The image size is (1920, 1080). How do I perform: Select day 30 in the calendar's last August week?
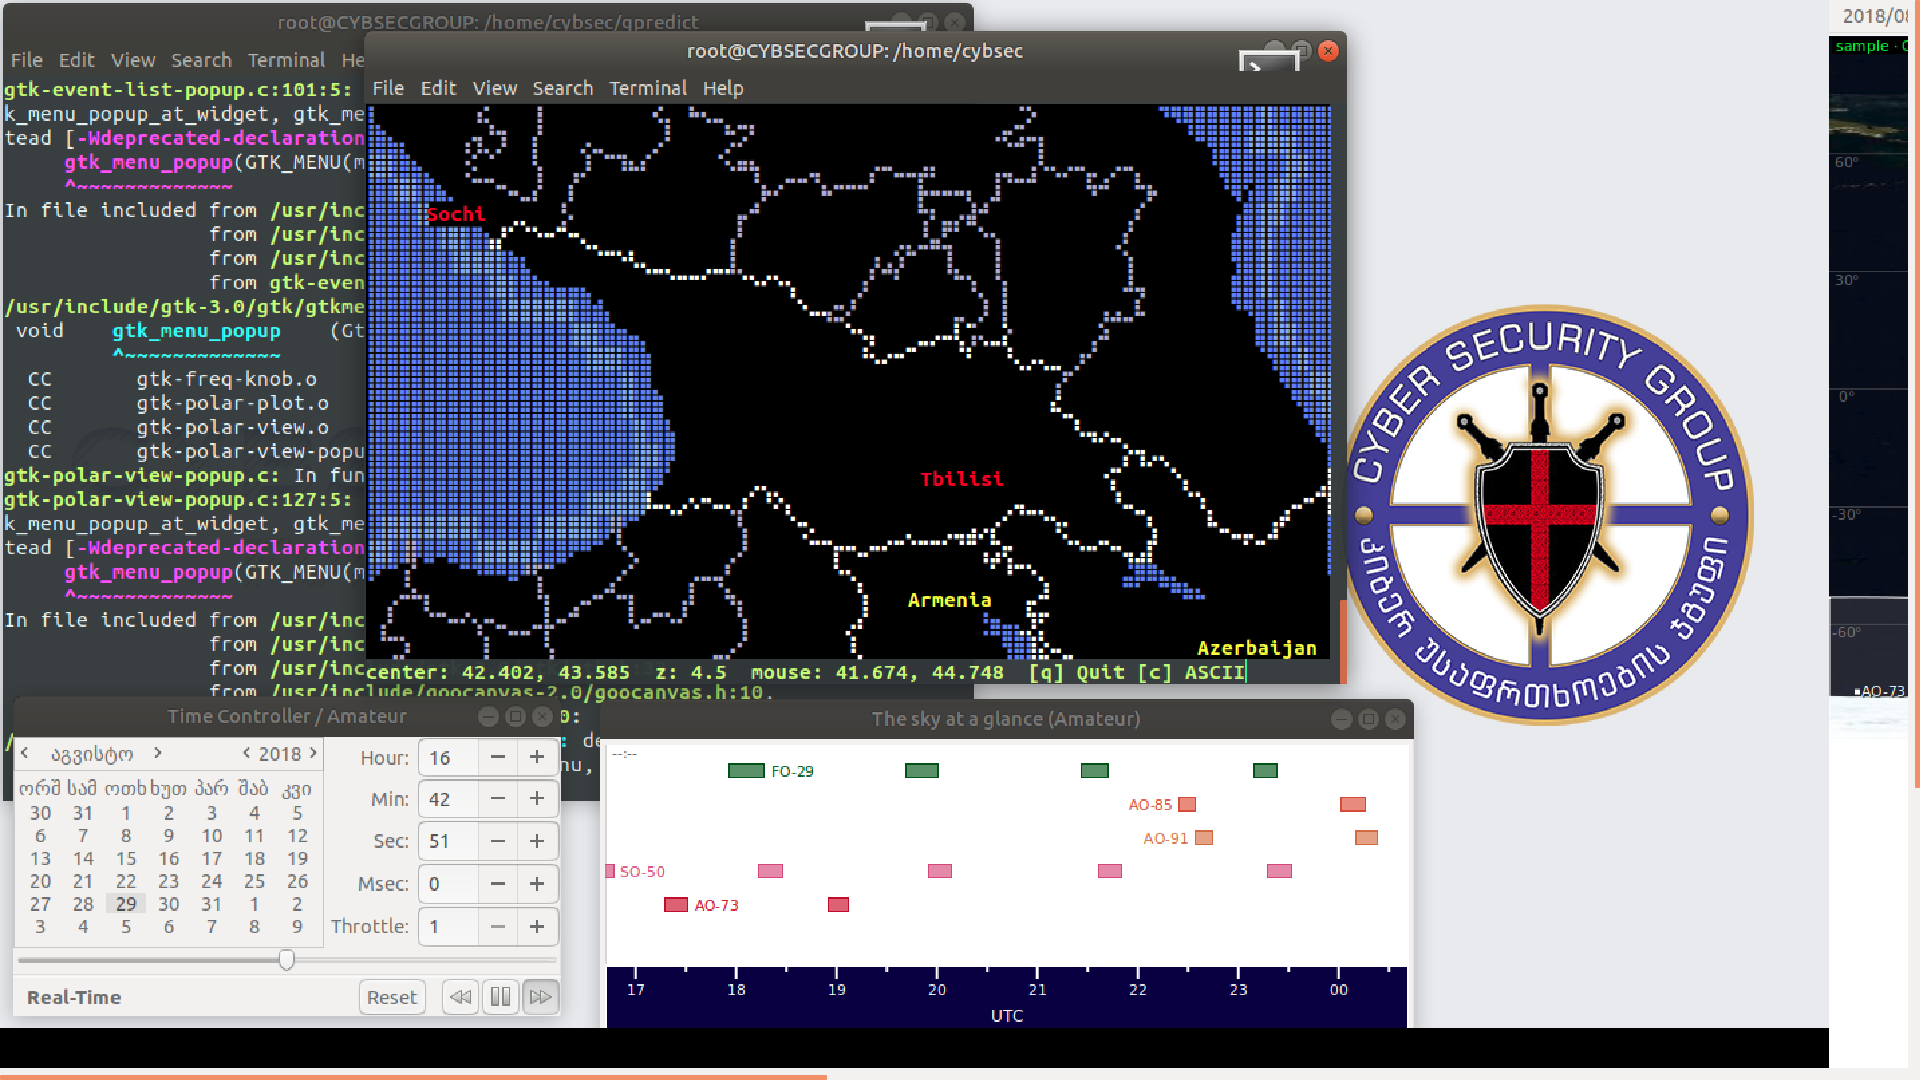[x=168, y=904]
